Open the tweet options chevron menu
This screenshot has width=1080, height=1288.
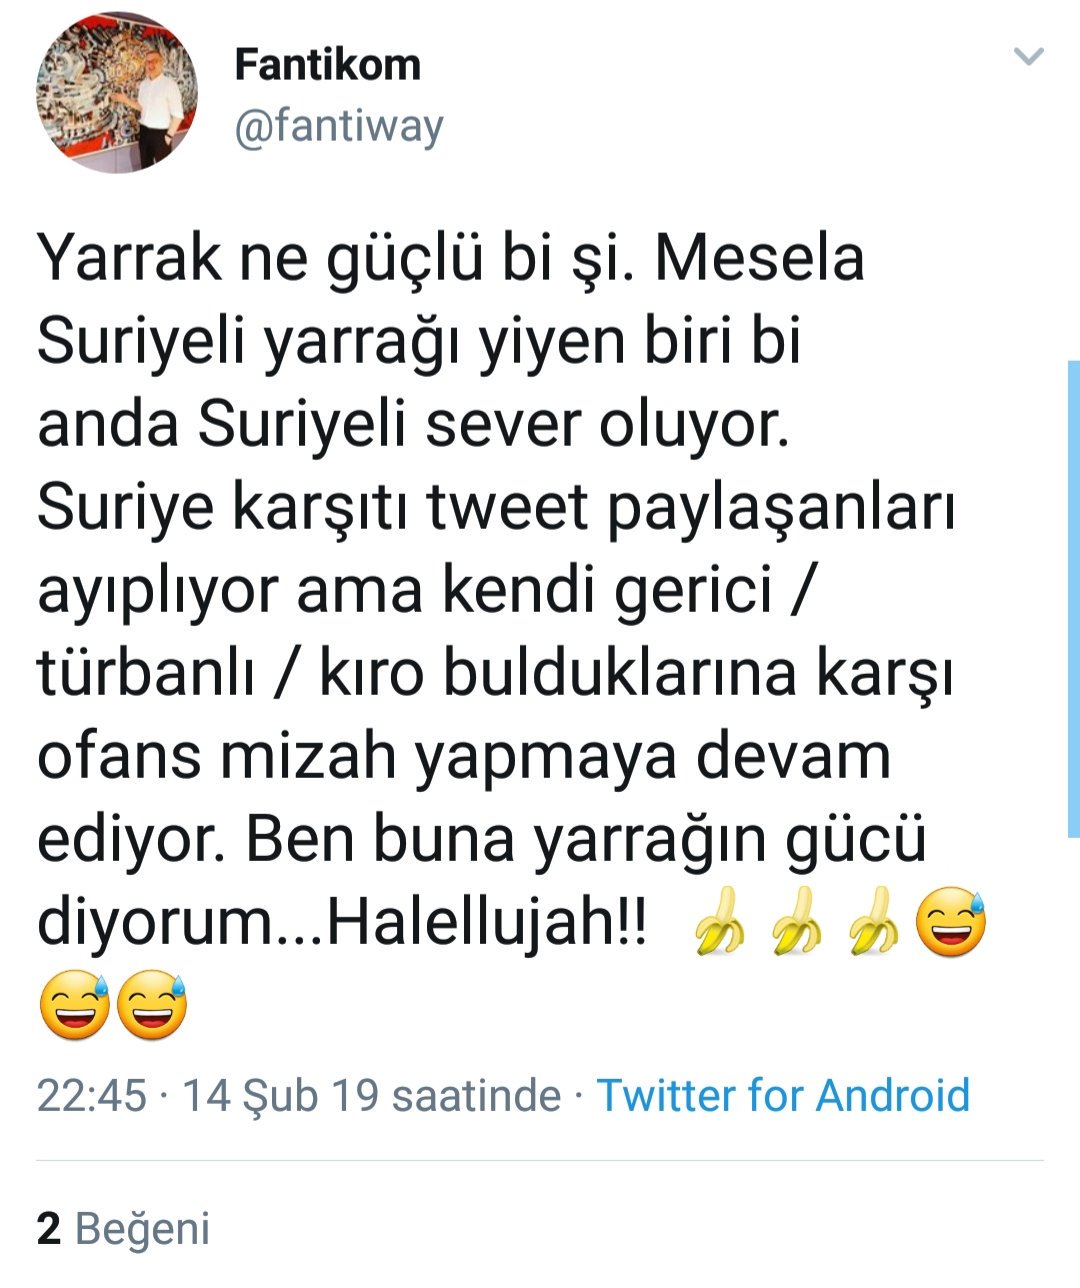[1029, 56]
